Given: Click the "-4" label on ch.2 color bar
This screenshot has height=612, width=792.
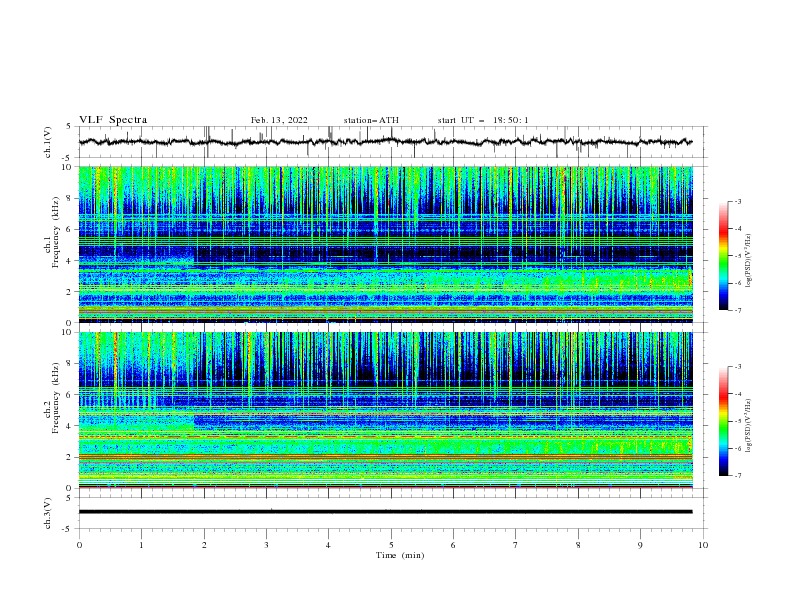Looking at the screenshot, I should (738, 394).
